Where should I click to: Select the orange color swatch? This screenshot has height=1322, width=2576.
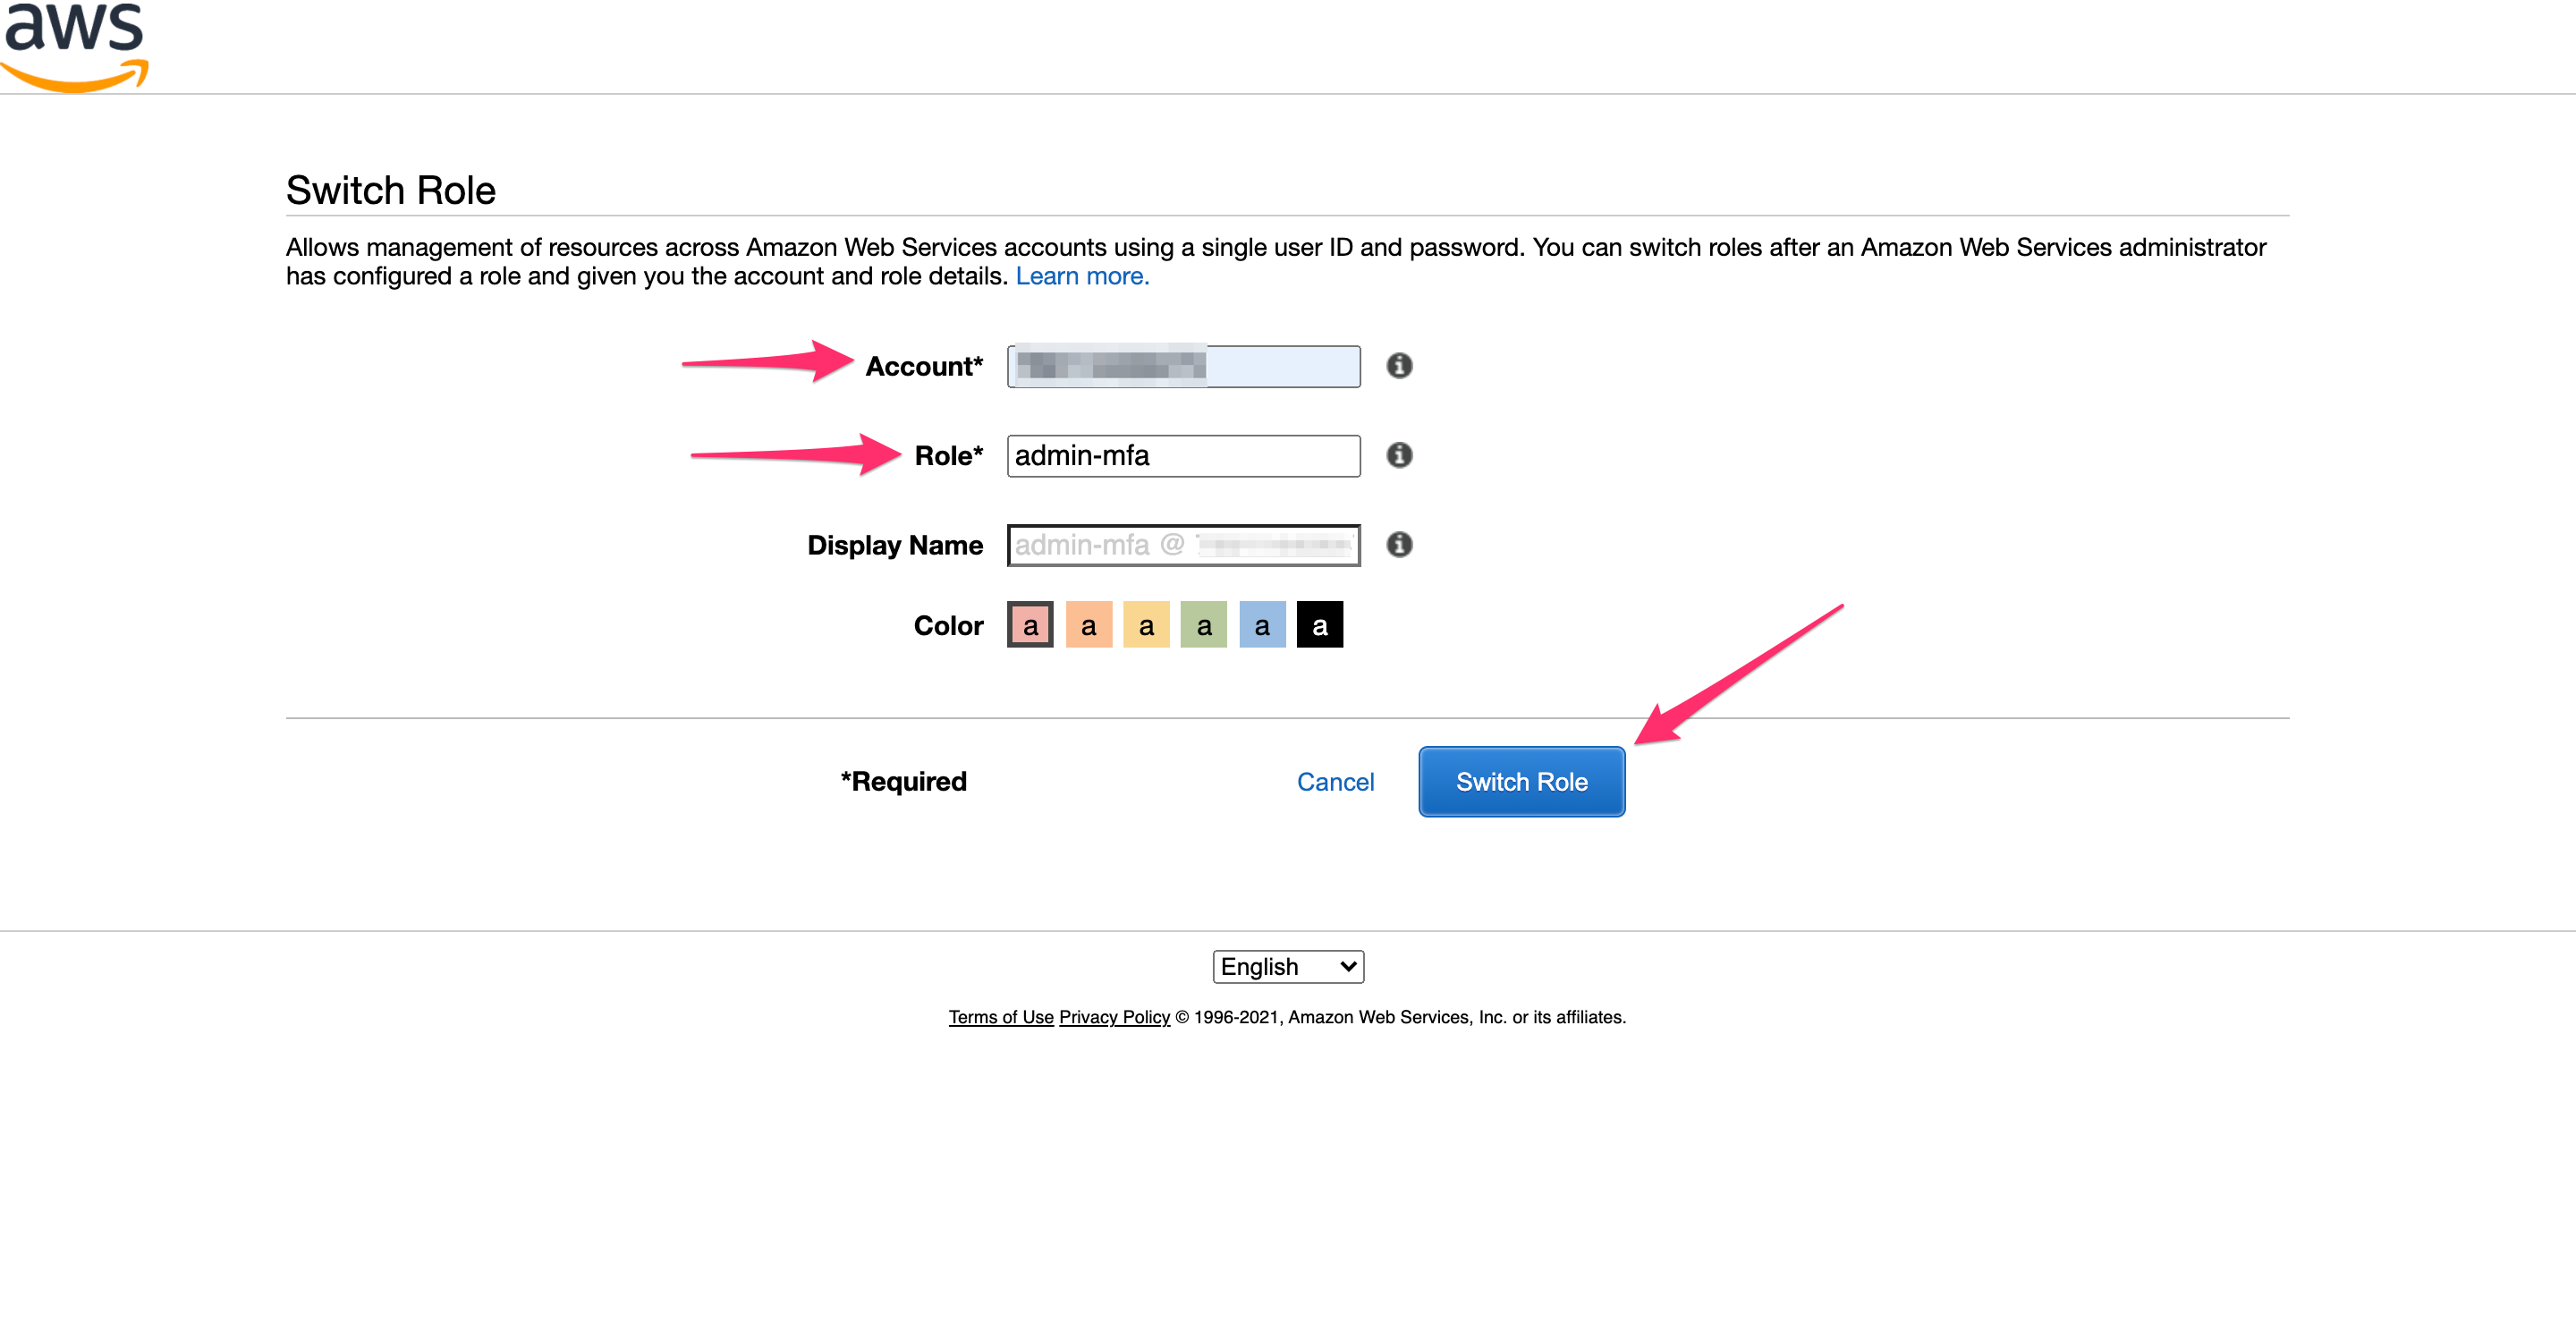1088,625
